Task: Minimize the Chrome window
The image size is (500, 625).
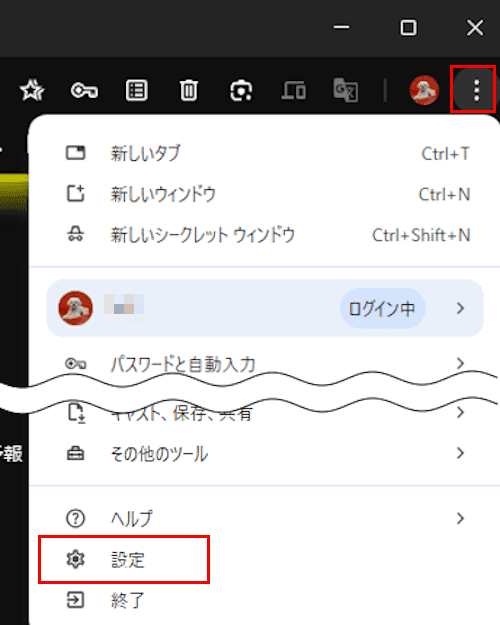Action: [x=341, y=28]
